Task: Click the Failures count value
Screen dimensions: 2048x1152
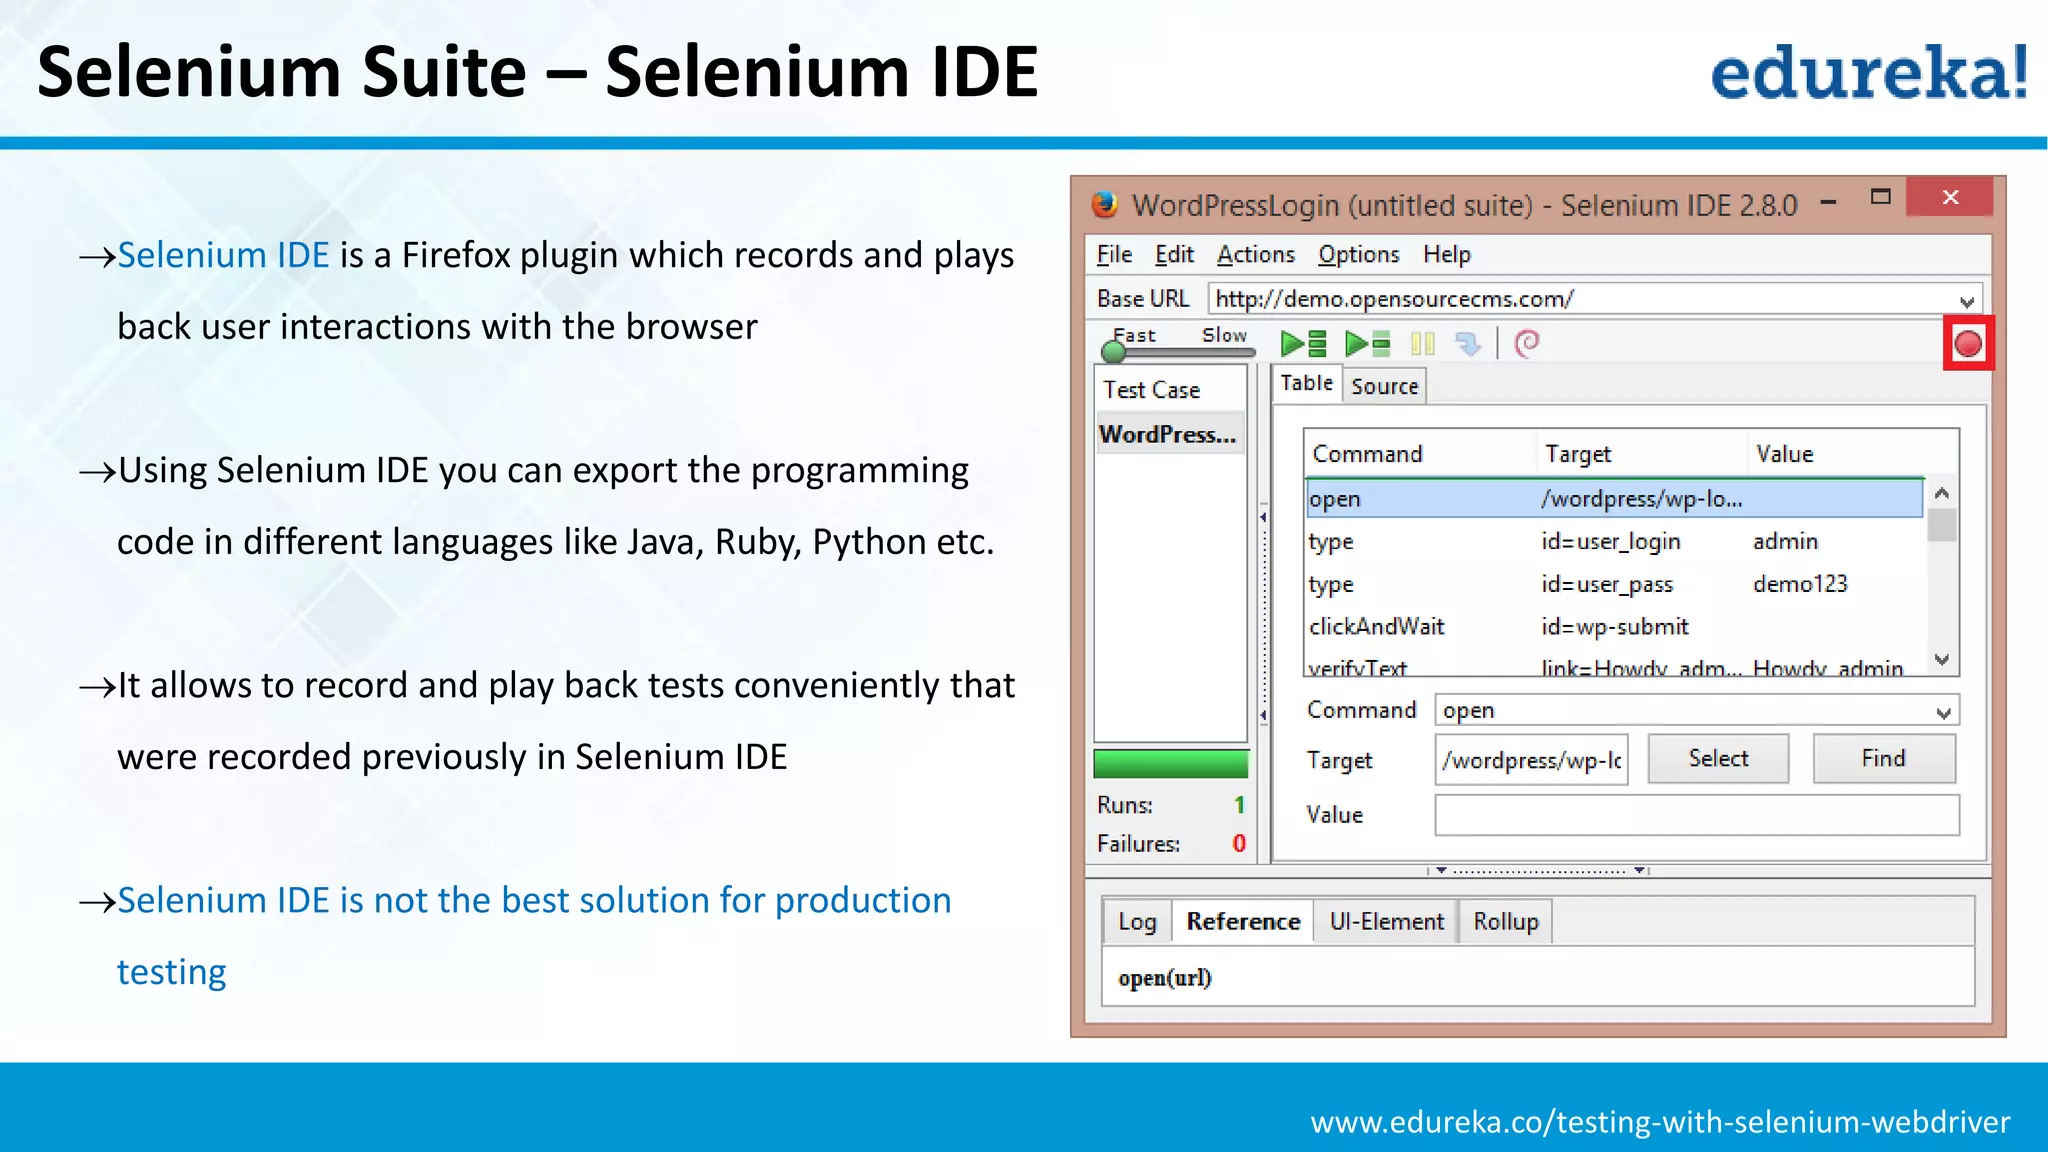Action: tap(1239, 843)
